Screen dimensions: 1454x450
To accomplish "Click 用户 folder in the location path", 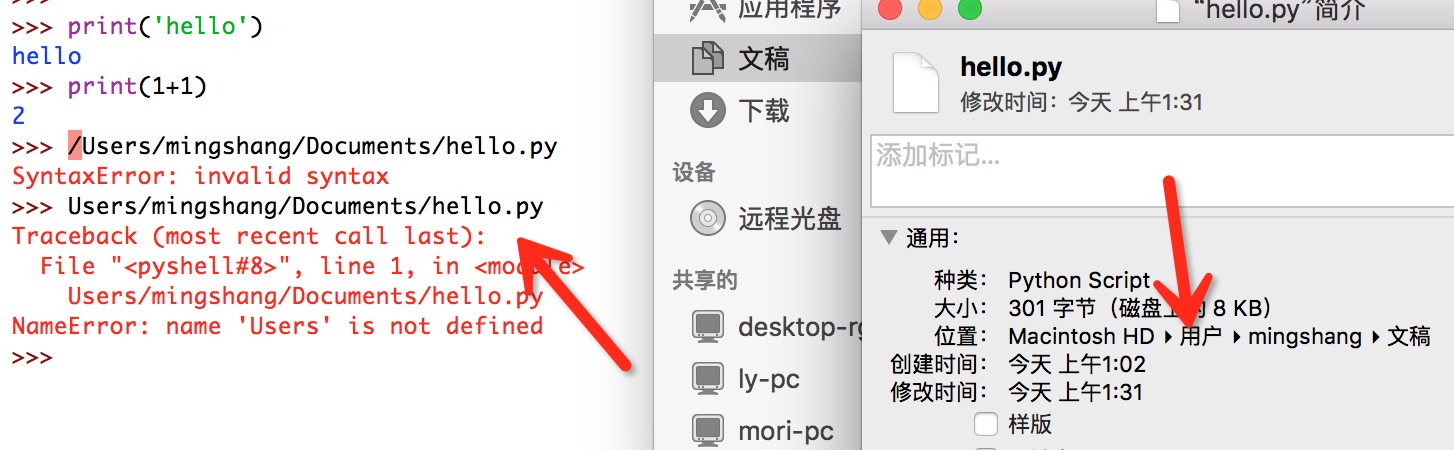I will coord(1201,336).
